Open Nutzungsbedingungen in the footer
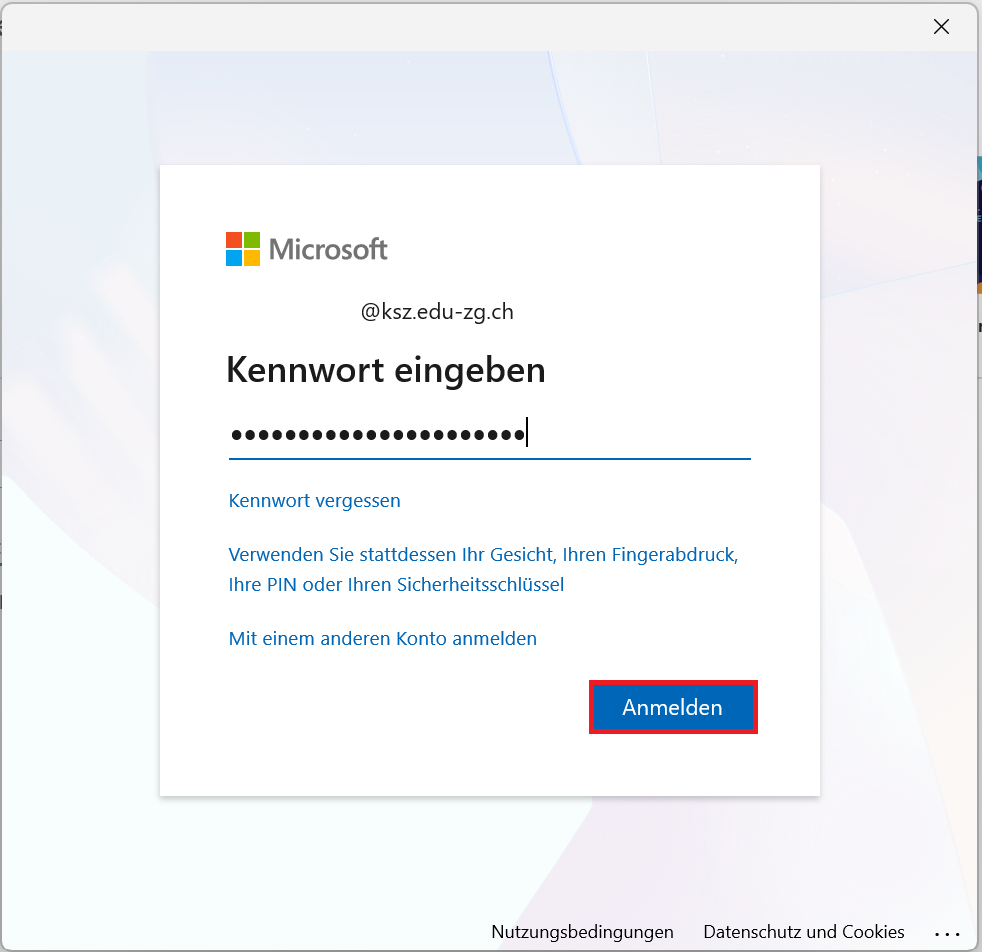 582,931
